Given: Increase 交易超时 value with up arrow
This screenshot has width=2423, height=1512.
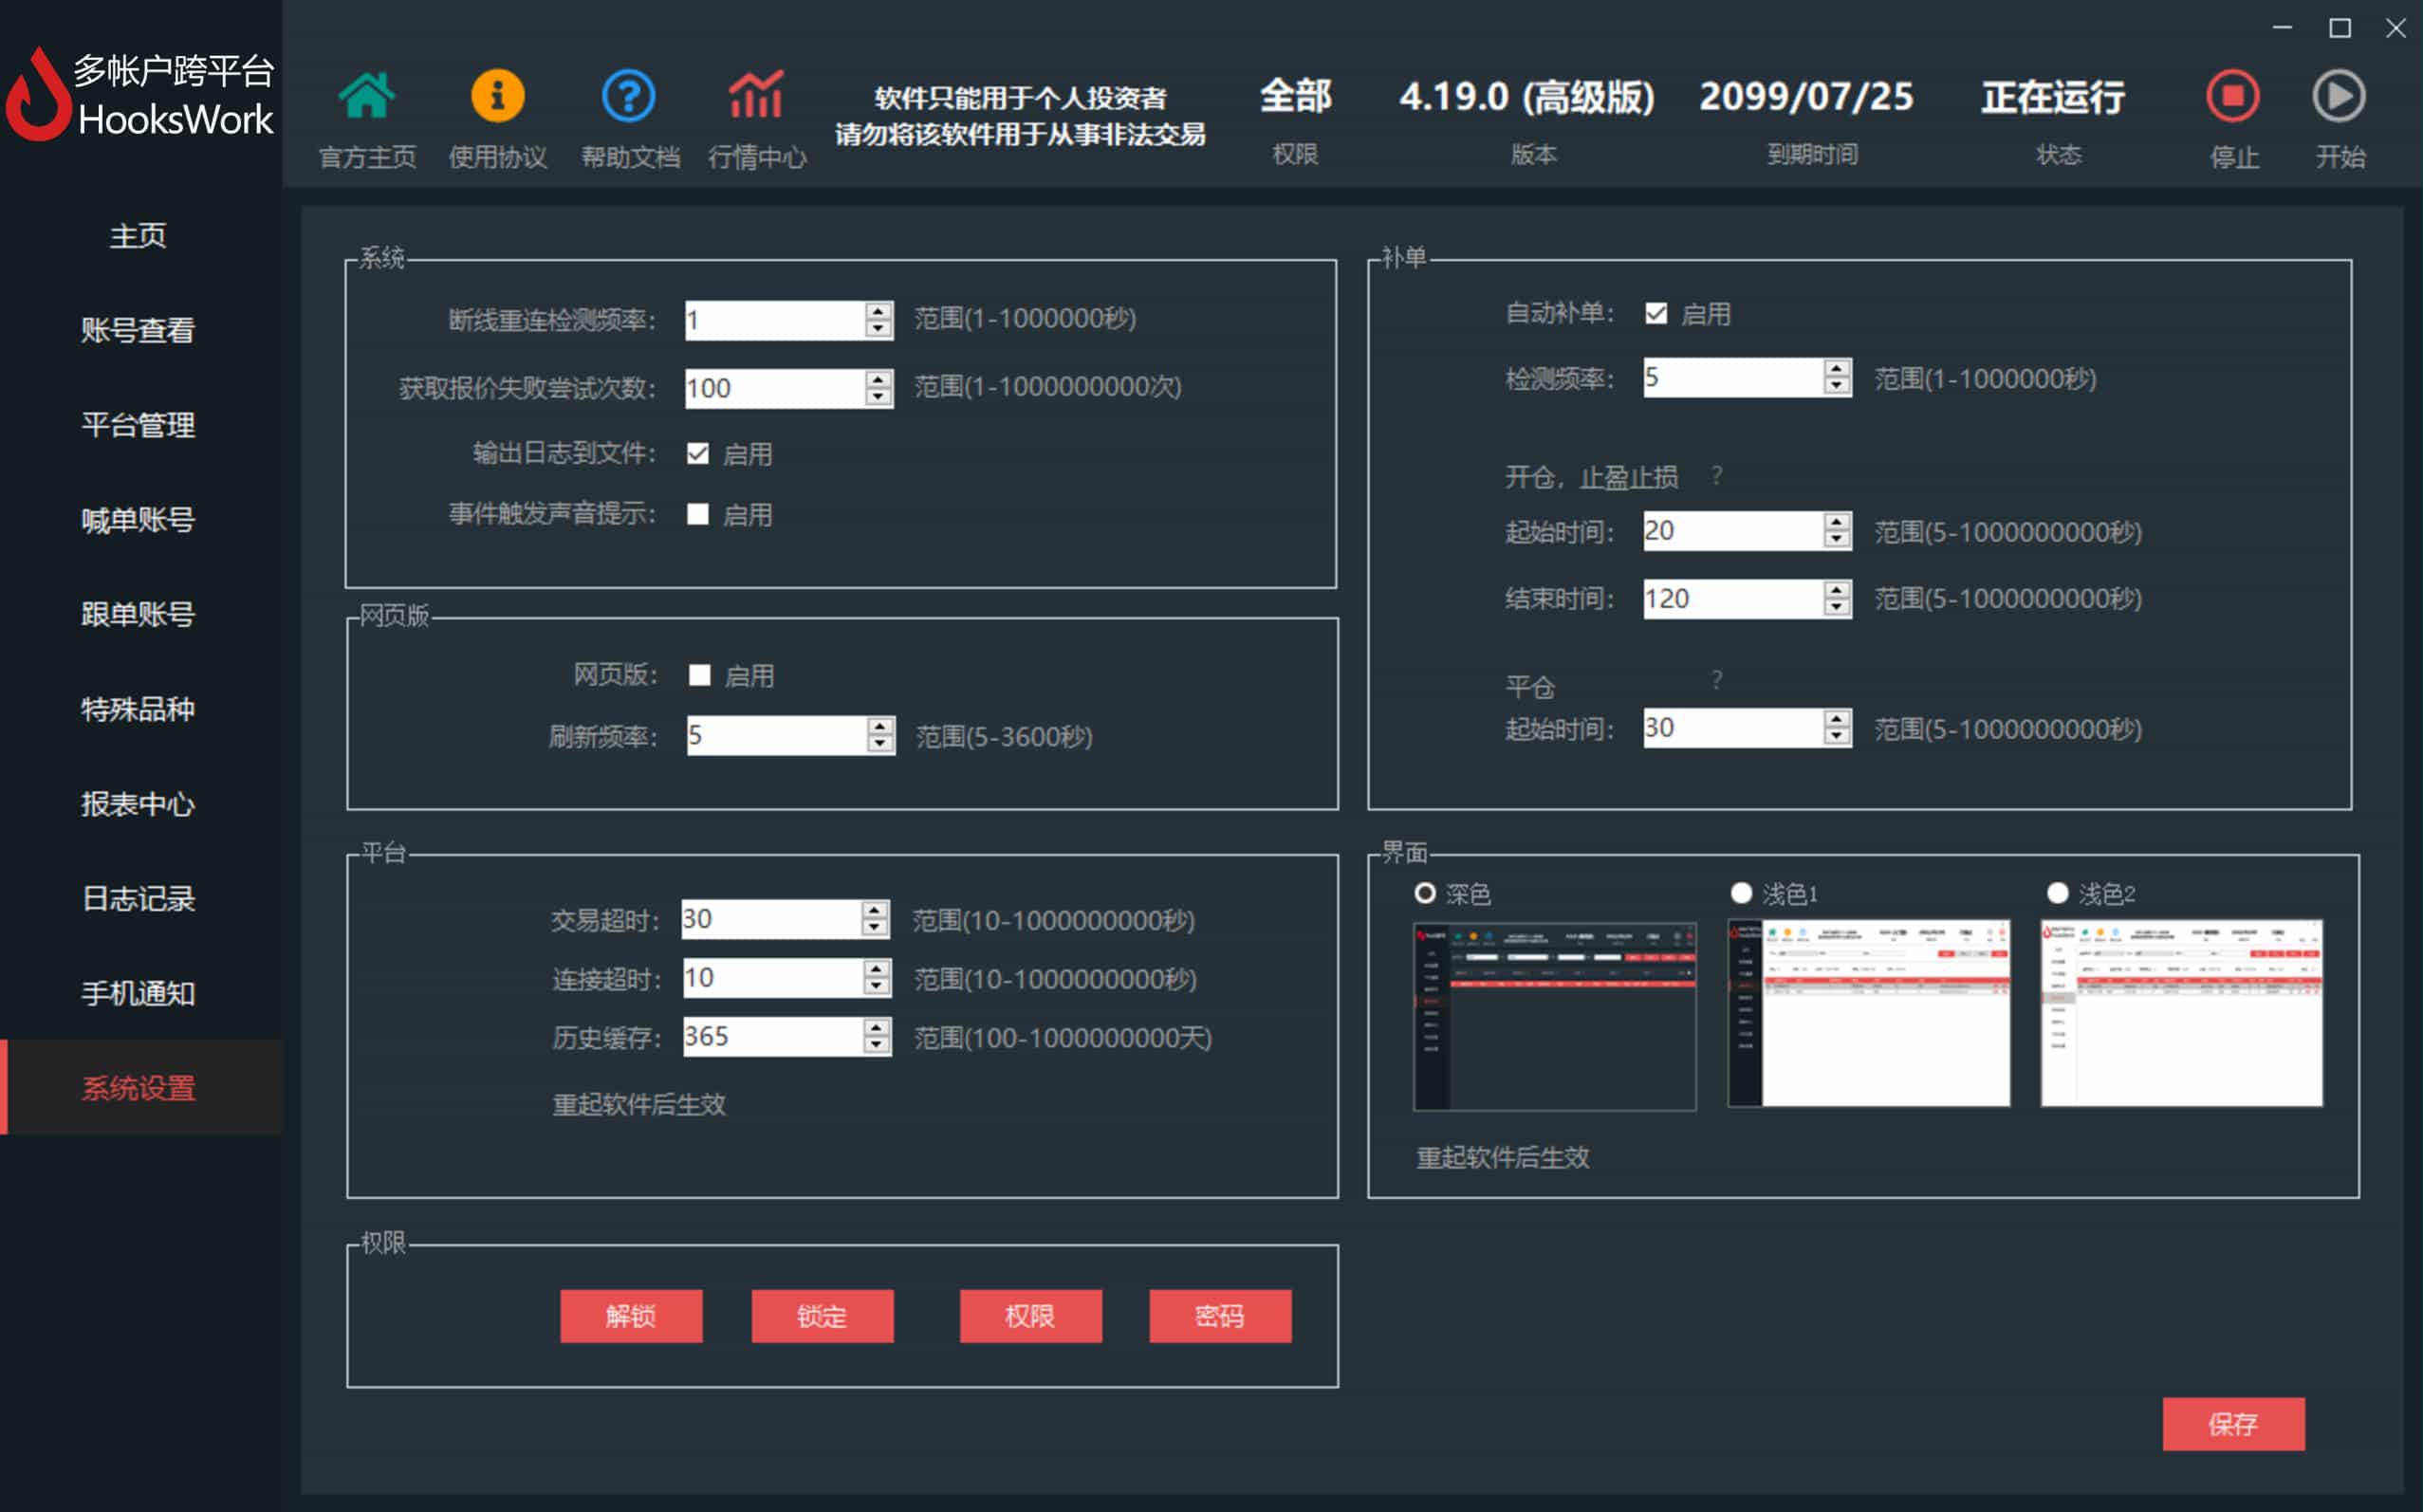Looking at the screenshot, I should pos(875,910).
